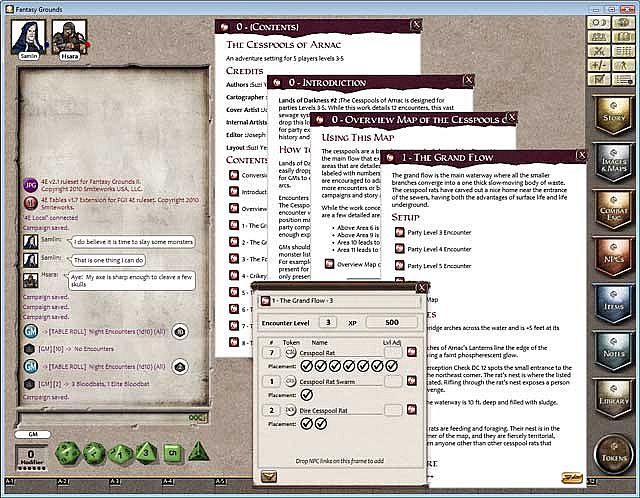Edit the Cesspool Rat count field showing 7

pos(271,352)
